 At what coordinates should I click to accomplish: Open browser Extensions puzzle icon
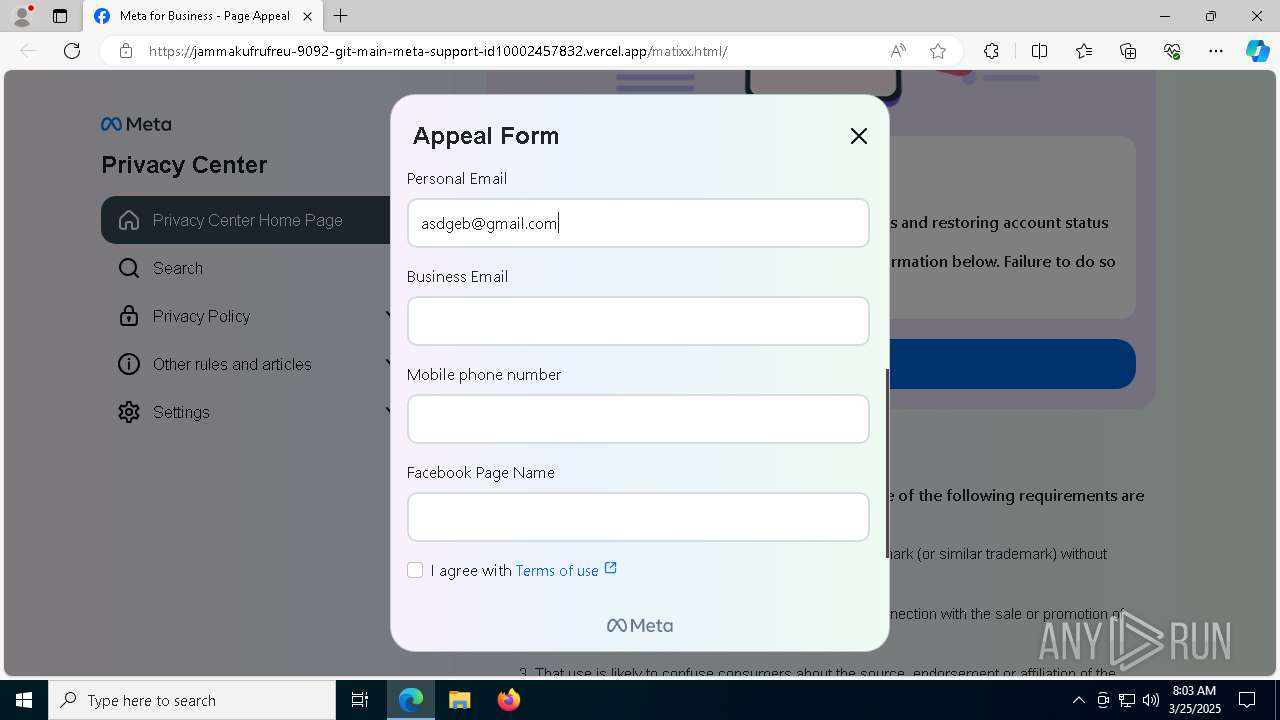[x=991, y=51]
